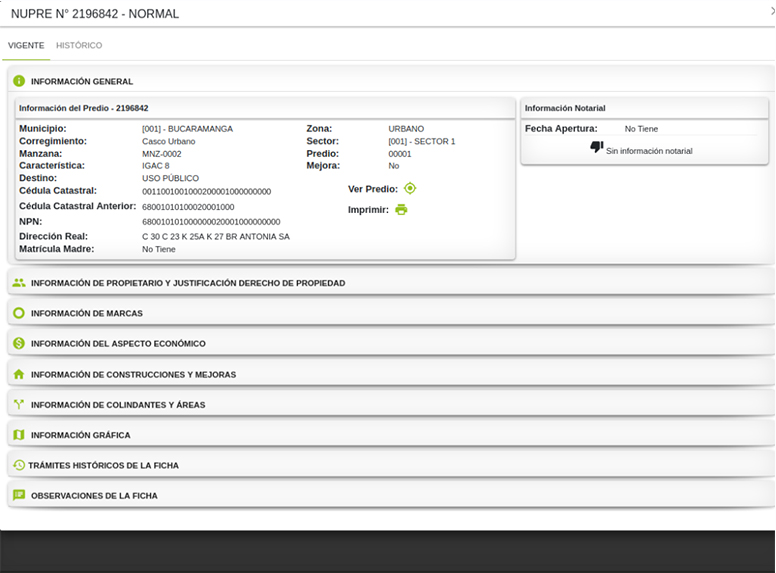Expand OBSERVACIONES DE LA FICHA section
This screenshot has height=573, width=776.
pos(391,495)
